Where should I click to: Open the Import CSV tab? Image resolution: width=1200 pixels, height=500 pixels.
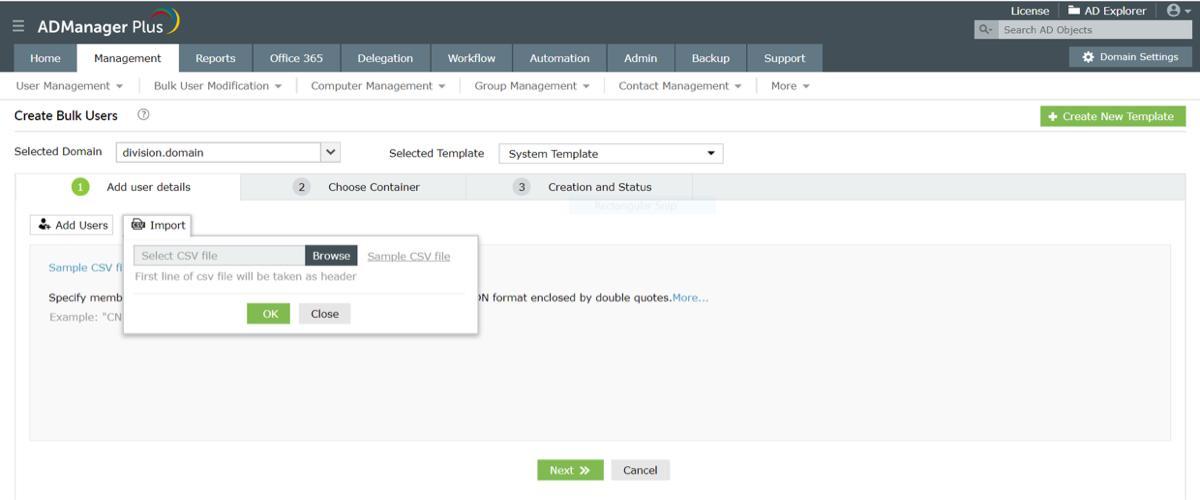(x=158, y=225)
